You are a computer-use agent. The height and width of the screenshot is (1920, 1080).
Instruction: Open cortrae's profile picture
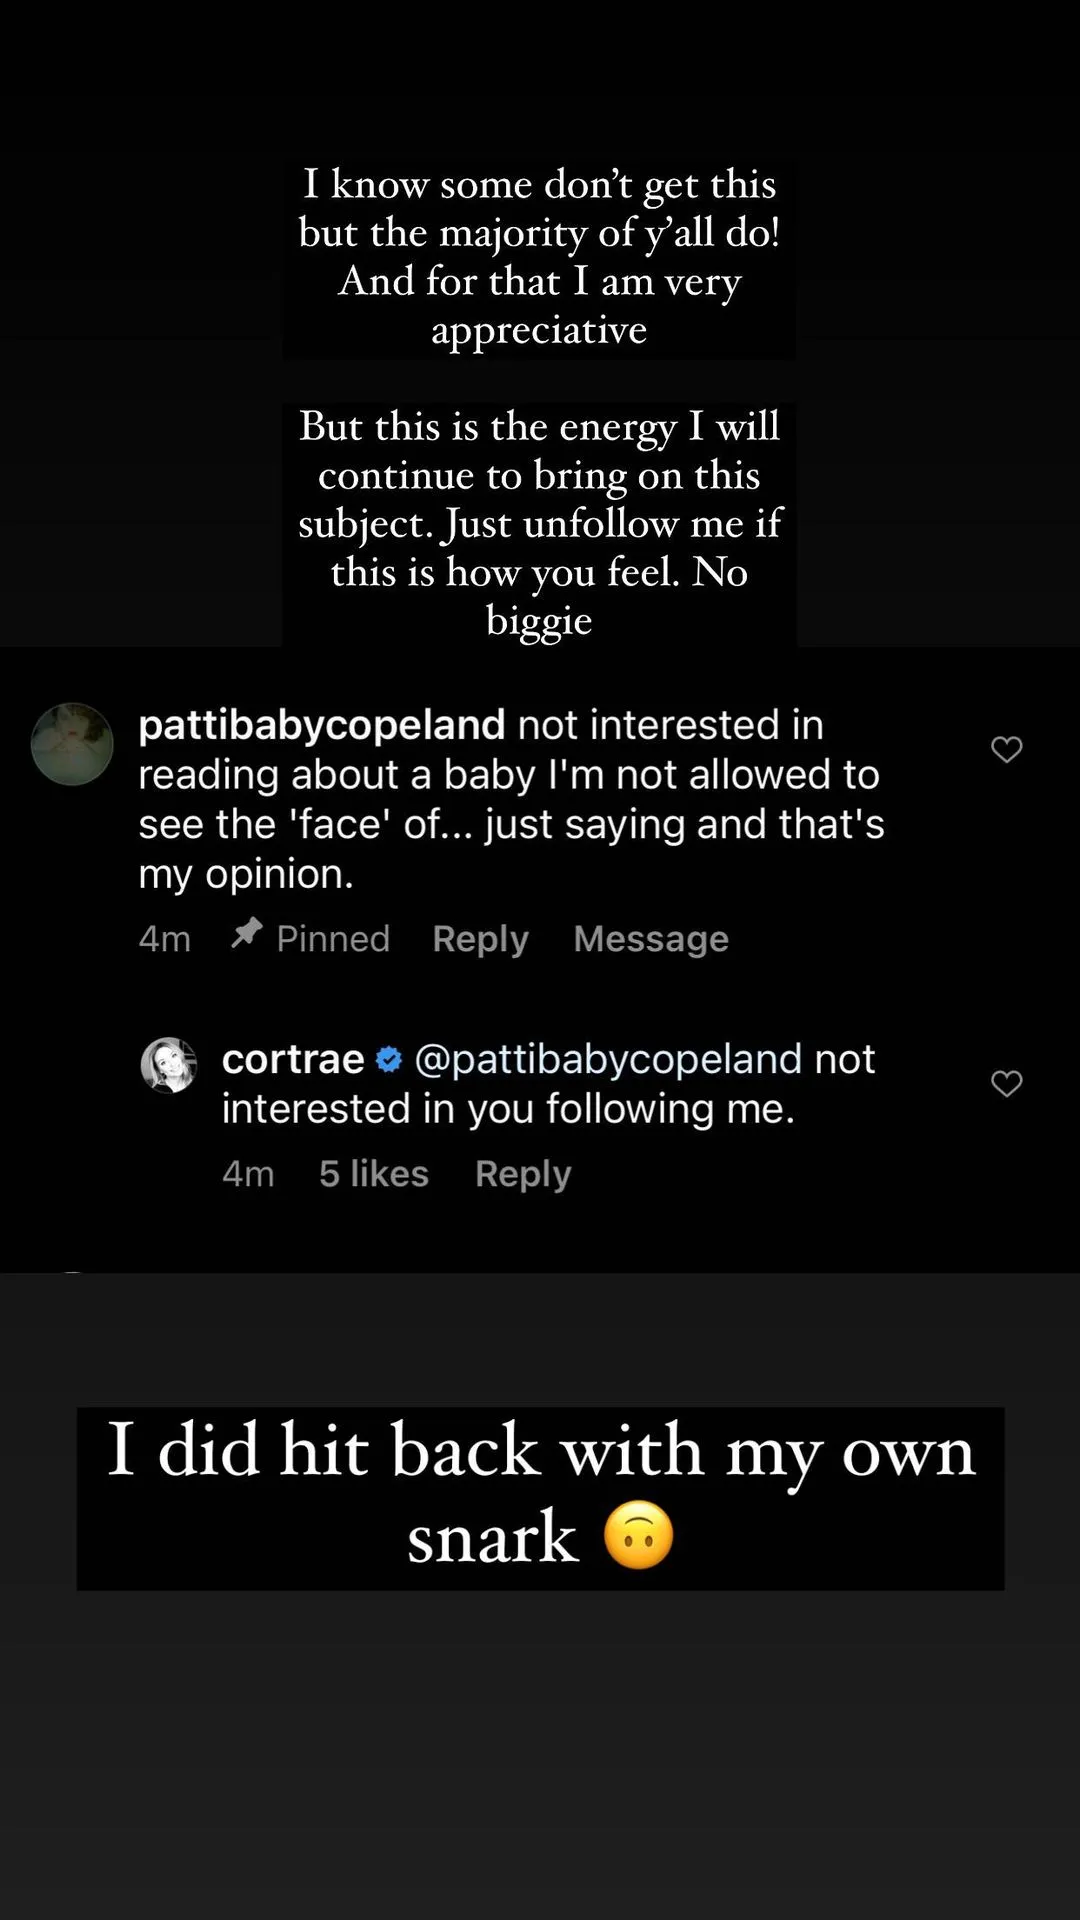click(169, 1065)
